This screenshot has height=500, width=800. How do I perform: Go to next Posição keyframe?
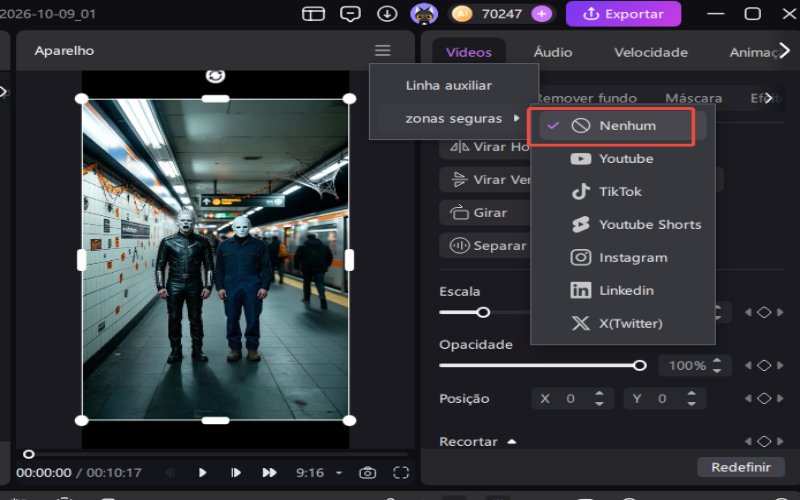pos(780,398)
